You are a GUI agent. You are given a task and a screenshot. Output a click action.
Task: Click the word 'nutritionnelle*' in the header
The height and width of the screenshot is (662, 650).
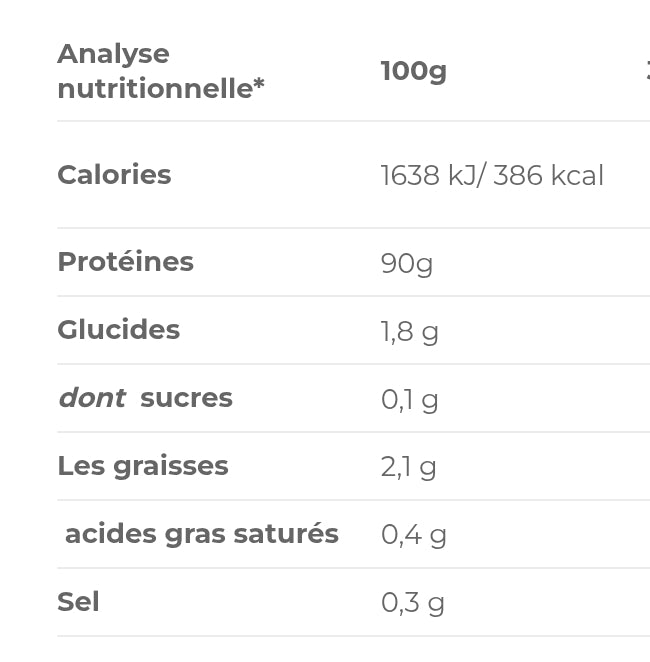161,89
